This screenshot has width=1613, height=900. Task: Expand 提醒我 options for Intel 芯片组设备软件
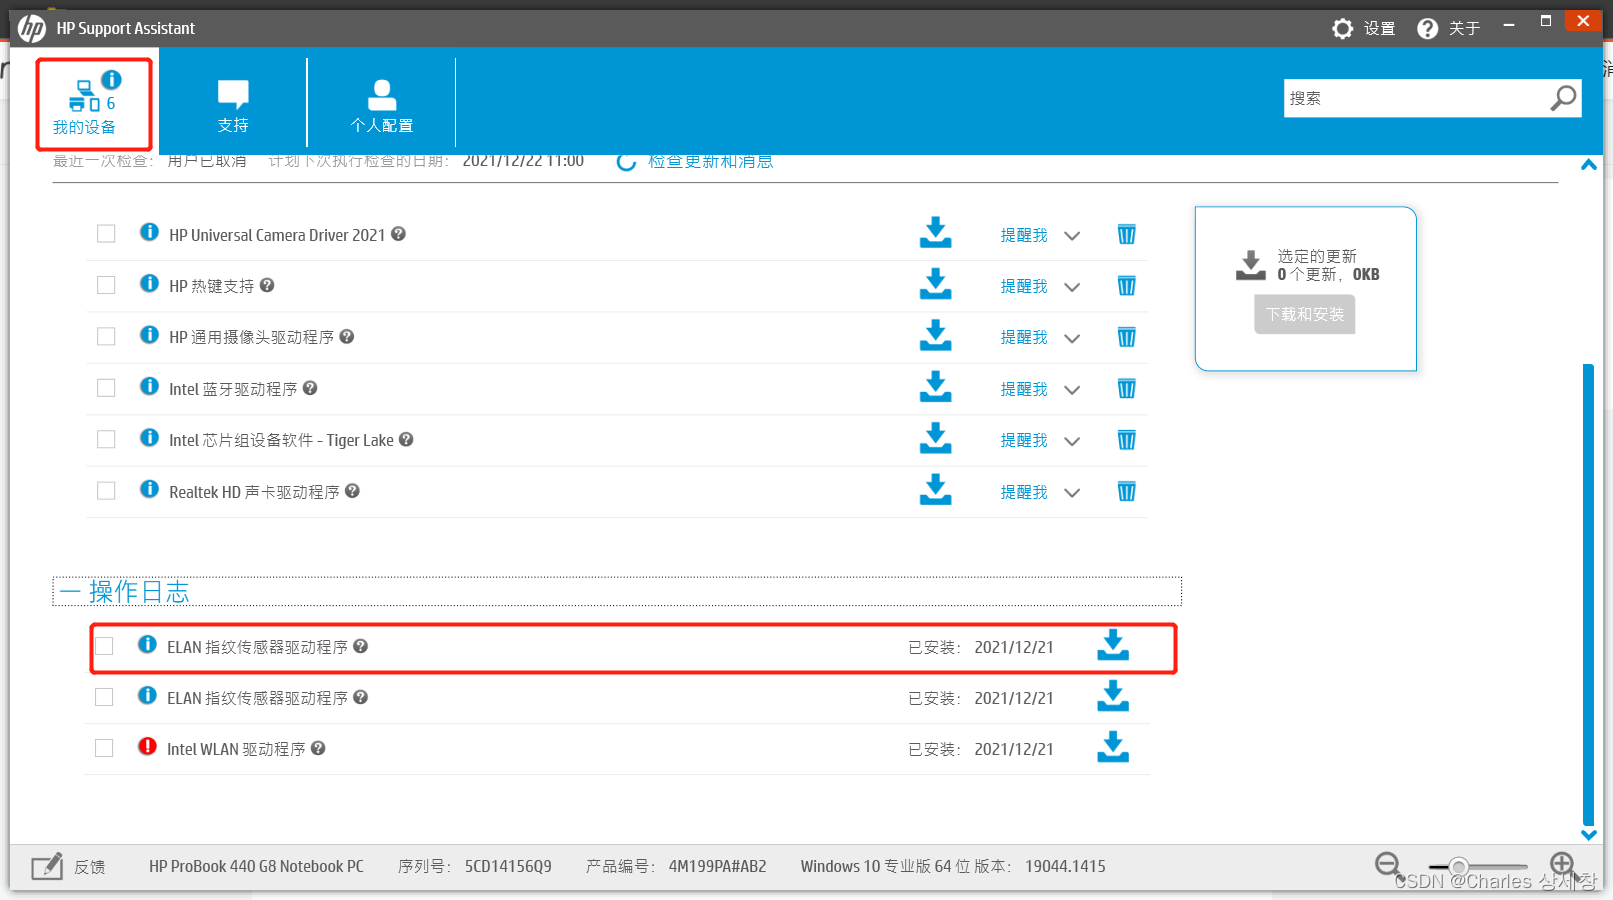pyautogui.click(x=1072, y=441)
